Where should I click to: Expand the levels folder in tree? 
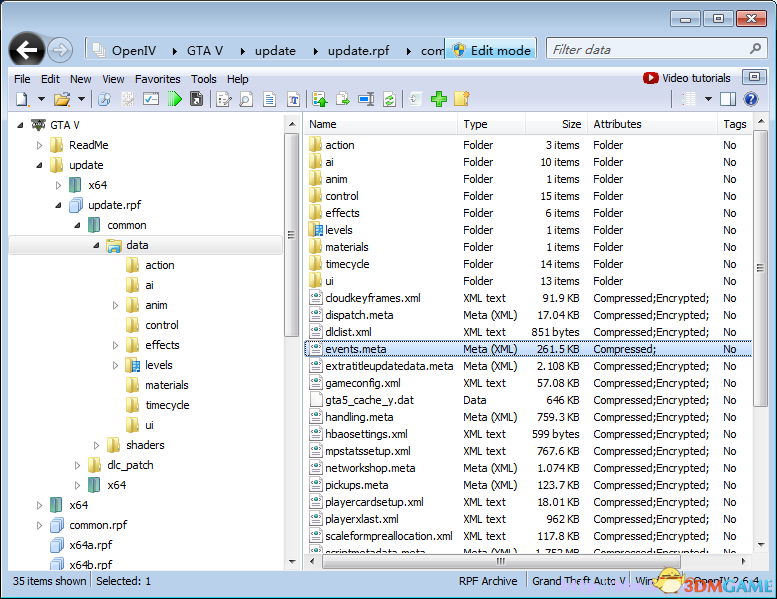(115, 365)
